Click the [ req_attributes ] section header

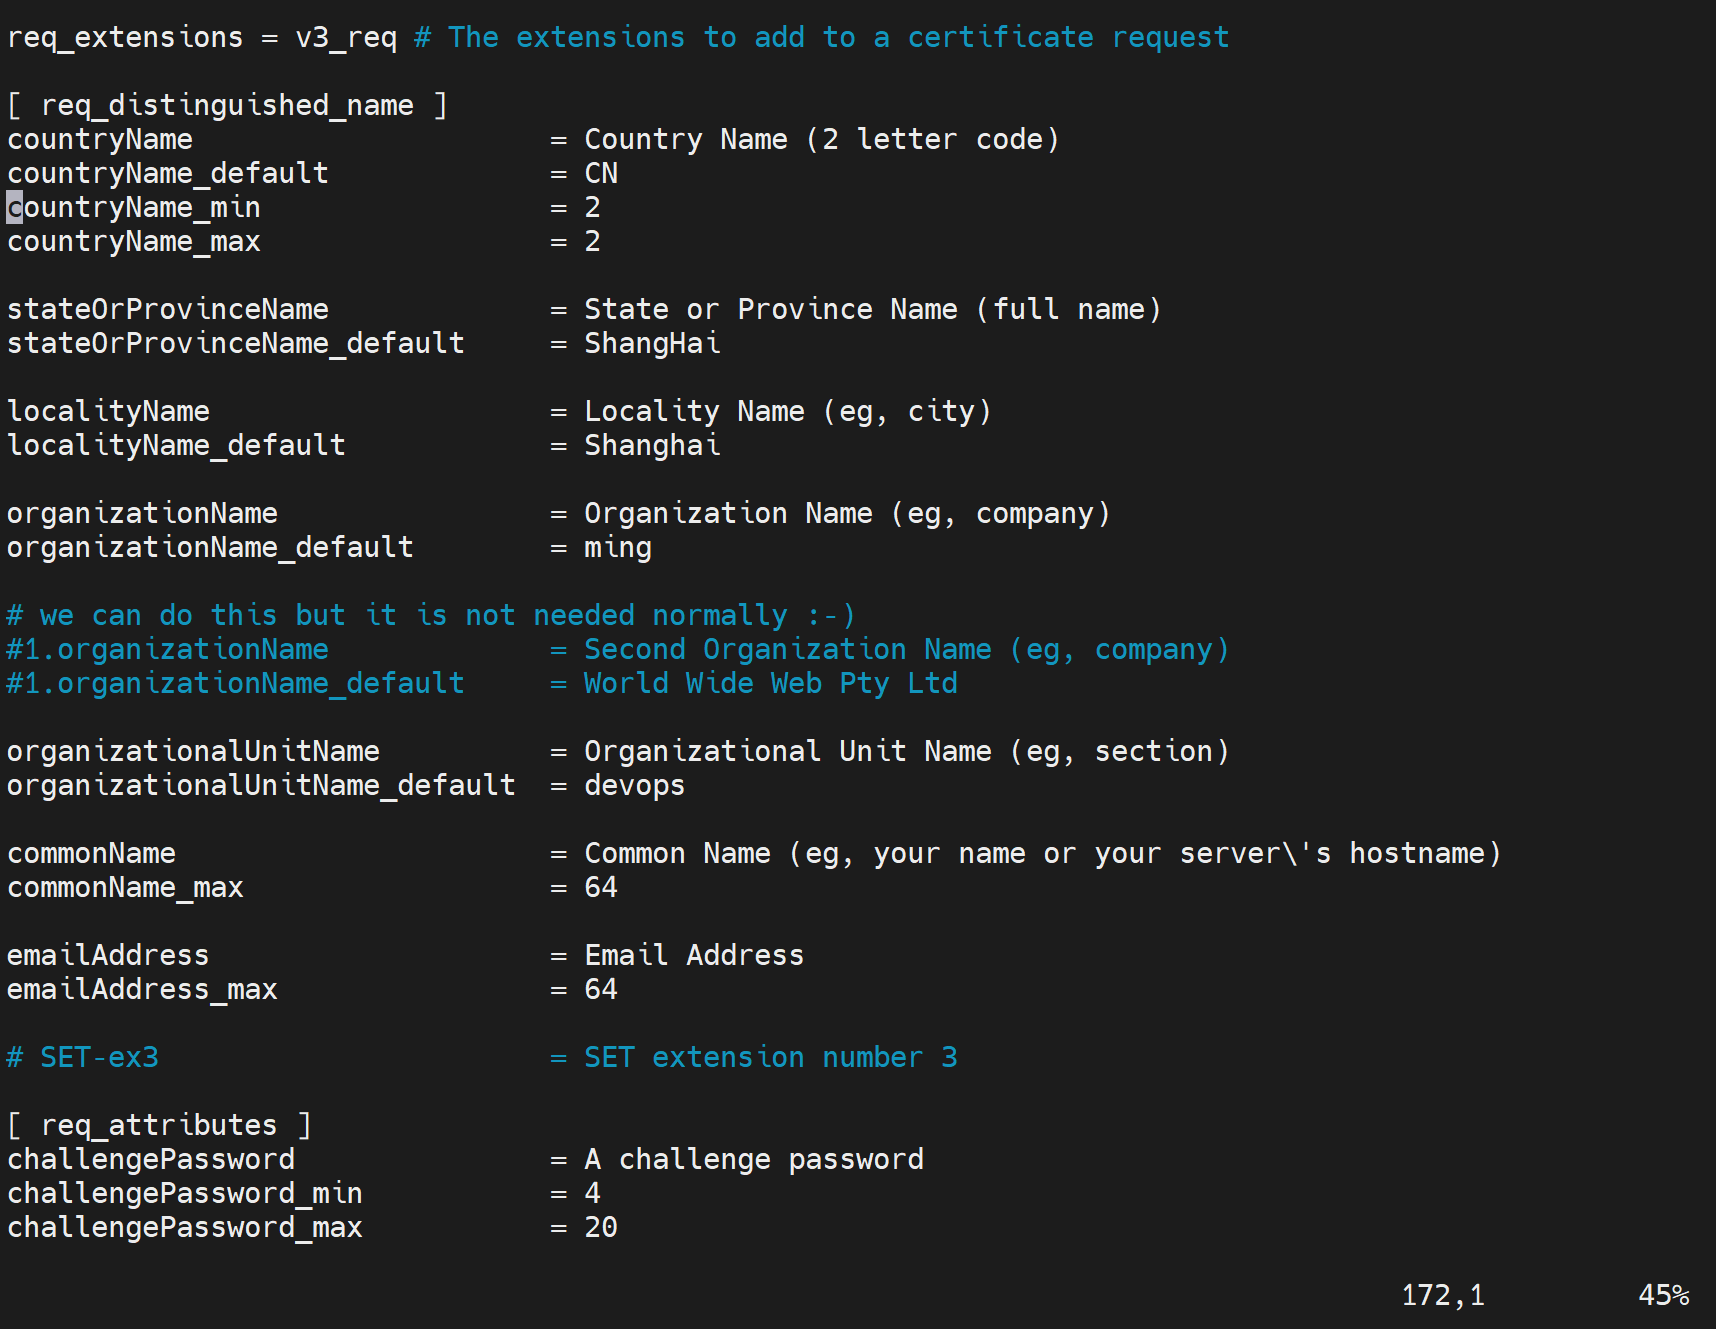click(x=159, y=1125)
